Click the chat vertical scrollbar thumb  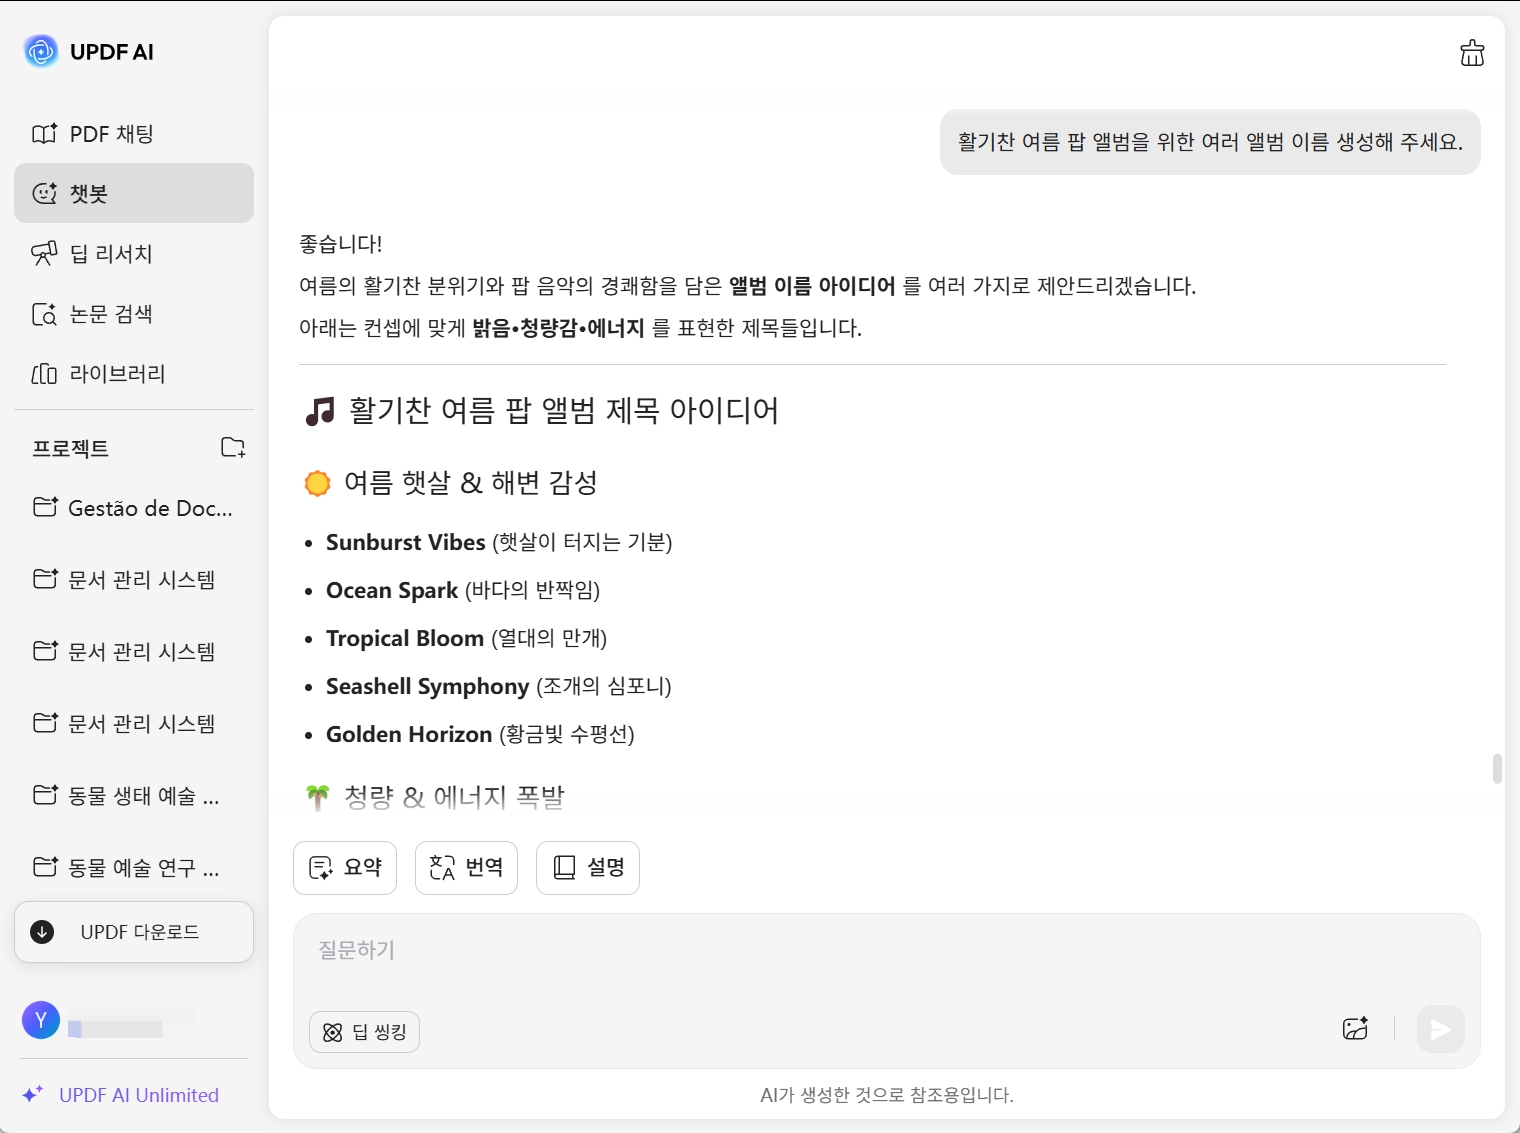[x=1497, y=769]
